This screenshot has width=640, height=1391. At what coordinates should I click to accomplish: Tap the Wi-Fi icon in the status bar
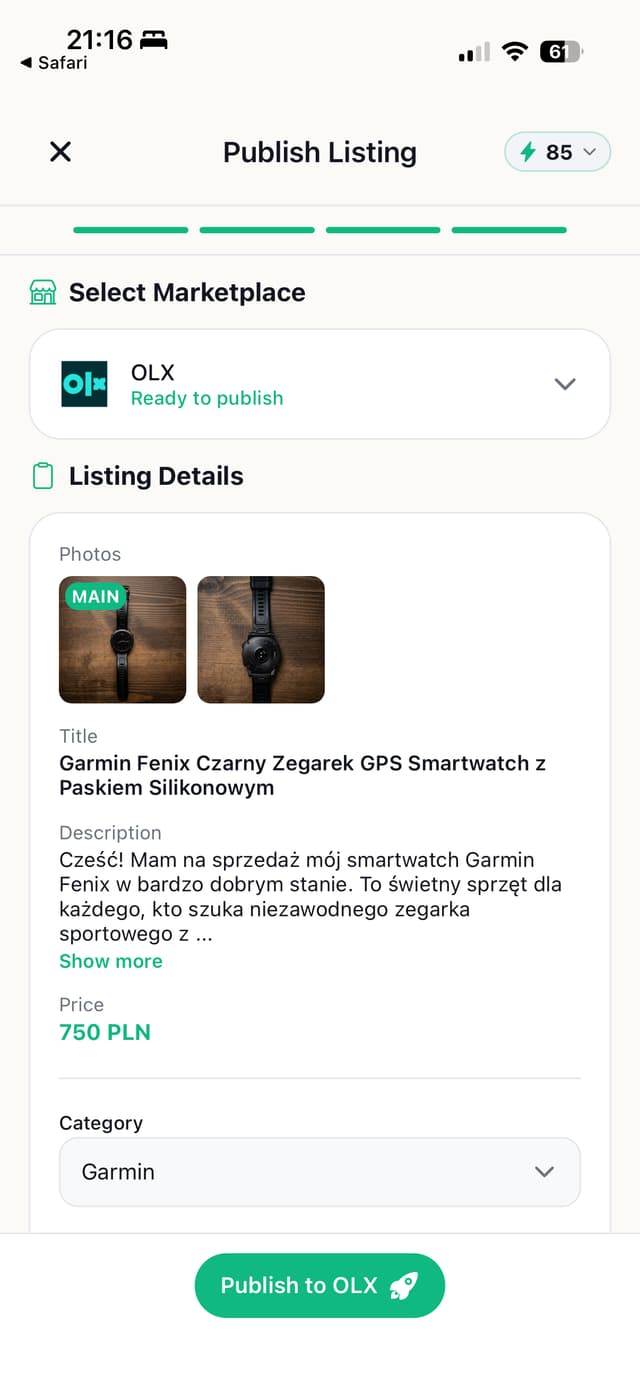click(516, 51)
